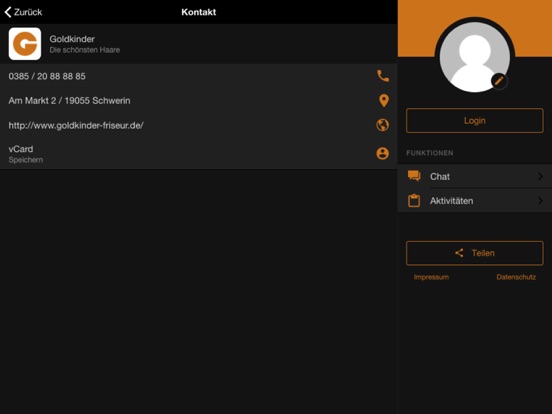Select address Am Markt 2 / 19055 Schwerin
The height and width of the screenshot is (414, 552).
pyautogui.click(x=69, y=101)
